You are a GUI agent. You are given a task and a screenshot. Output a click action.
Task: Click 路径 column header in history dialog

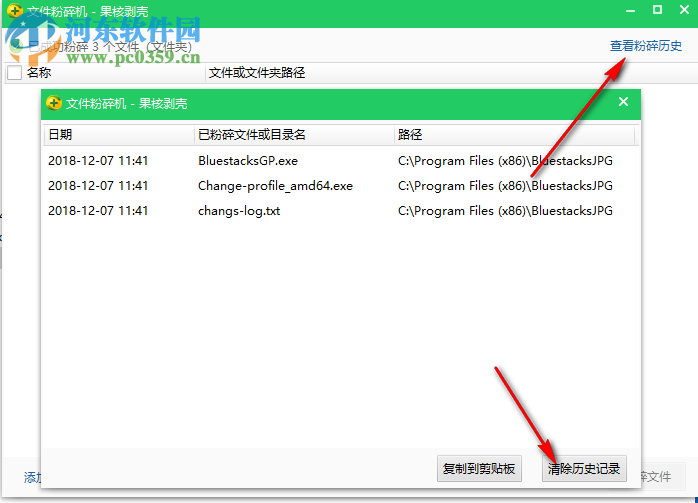(514, 134)
